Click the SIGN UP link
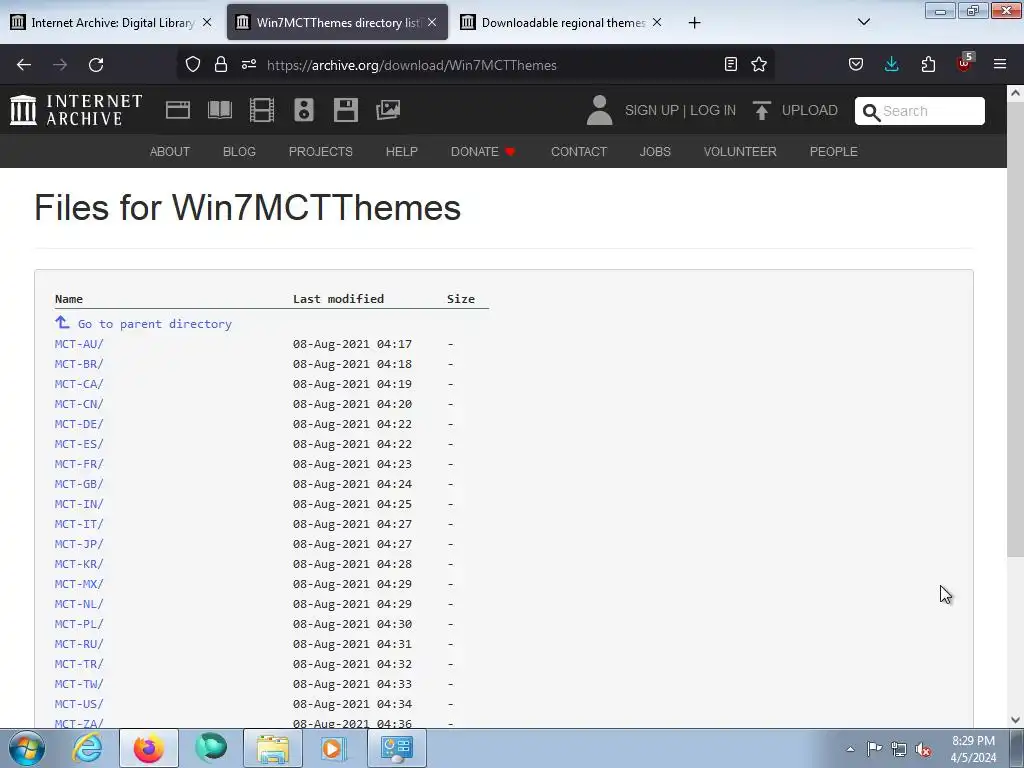1024x768 pixels. tap(652, 110)
